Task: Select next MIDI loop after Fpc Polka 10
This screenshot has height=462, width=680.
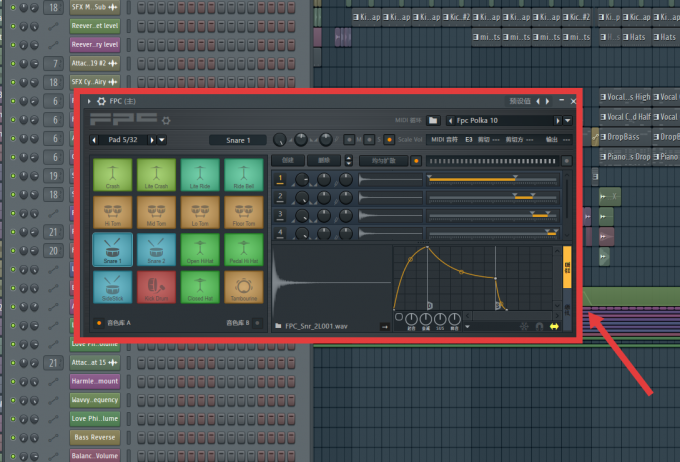Action: [x=558, y=121]
